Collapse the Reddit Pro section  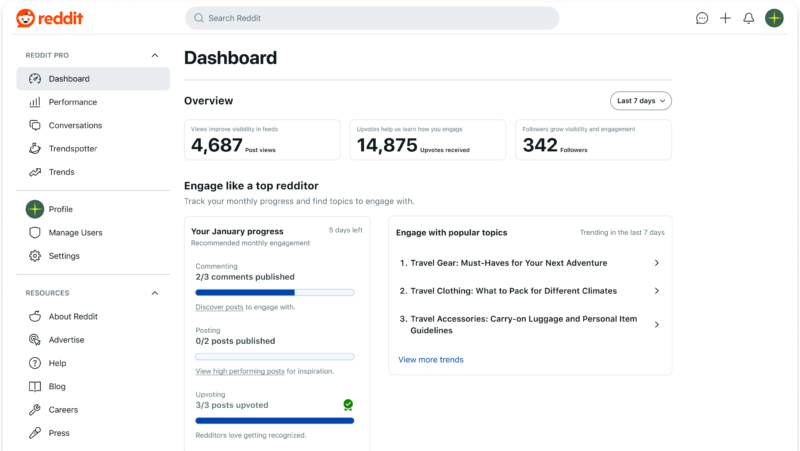click(155, 55)
